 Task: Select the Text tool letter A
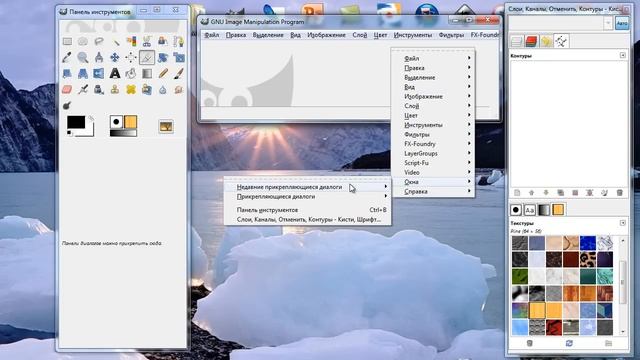click(115, 73)
